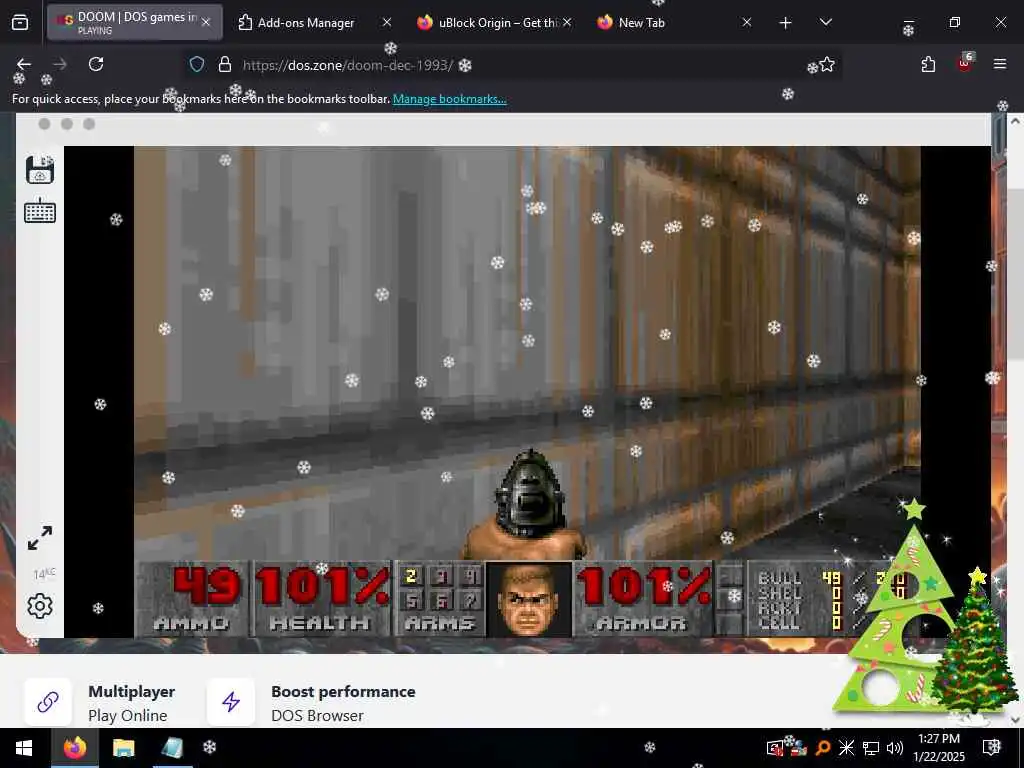This screenshot has height=768, width=1024.
Task: Reload the dos.zone page
Action: coord(96,64)
